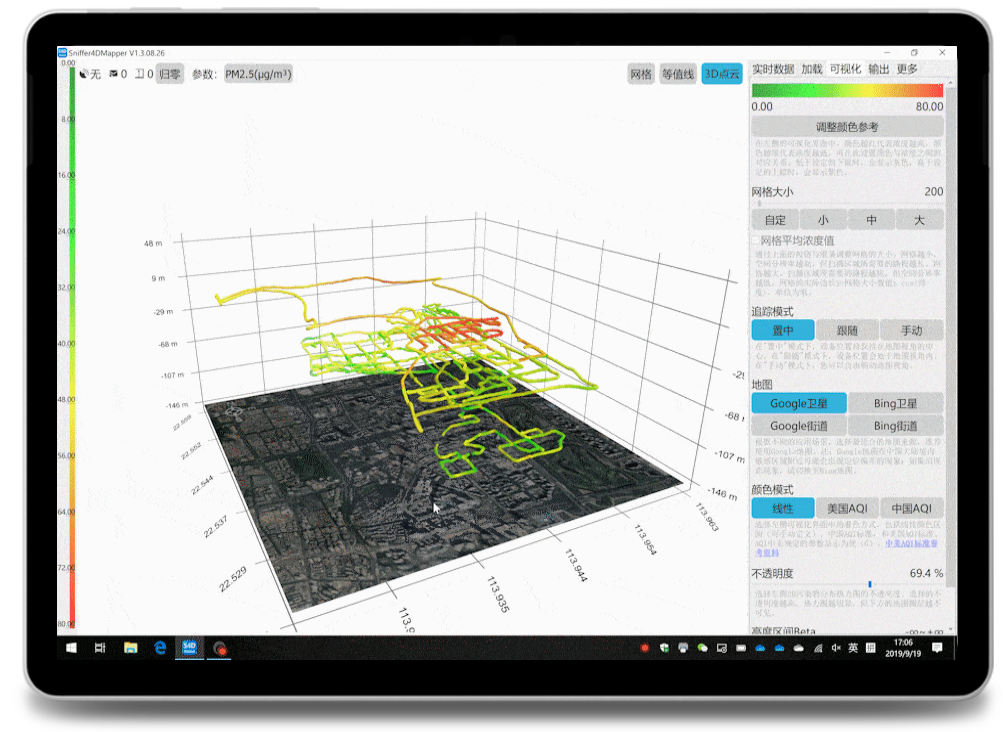Open the PM2.5 parameter selector
Screen dimensions: 1003x732
pyautogui.click(x=258, y=74)
